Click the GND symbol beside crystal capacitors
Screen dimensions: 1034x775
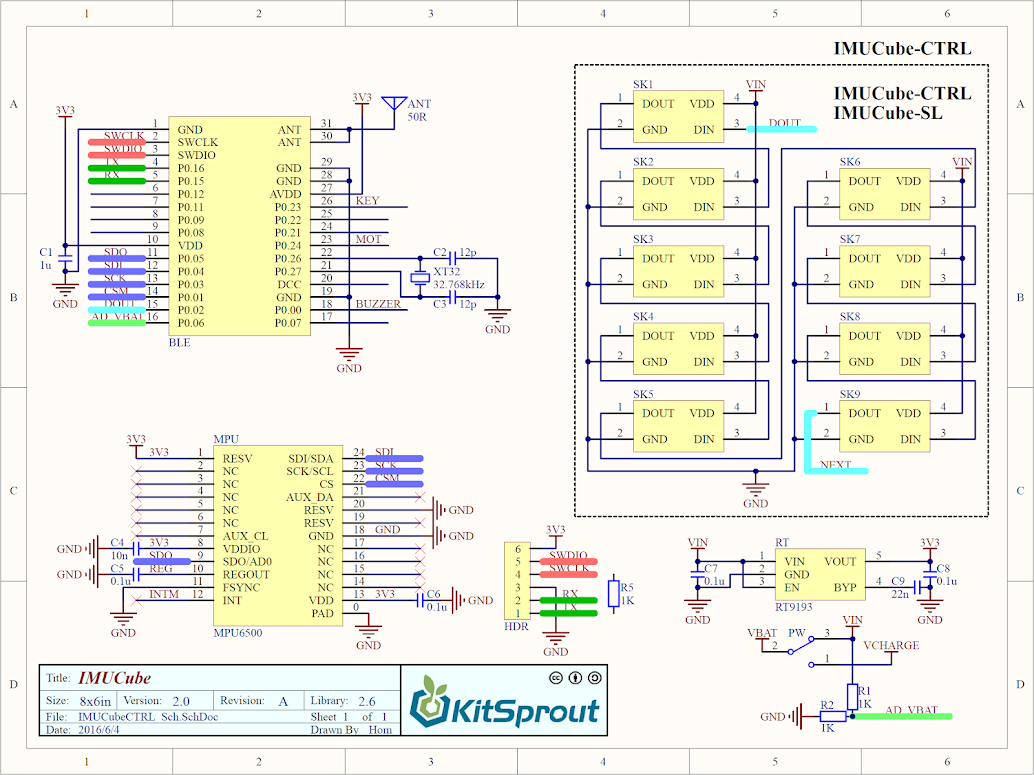497,317
